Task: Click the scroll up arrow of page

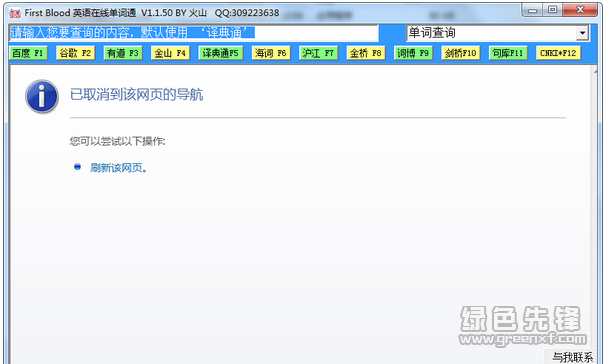Action: 595,71
